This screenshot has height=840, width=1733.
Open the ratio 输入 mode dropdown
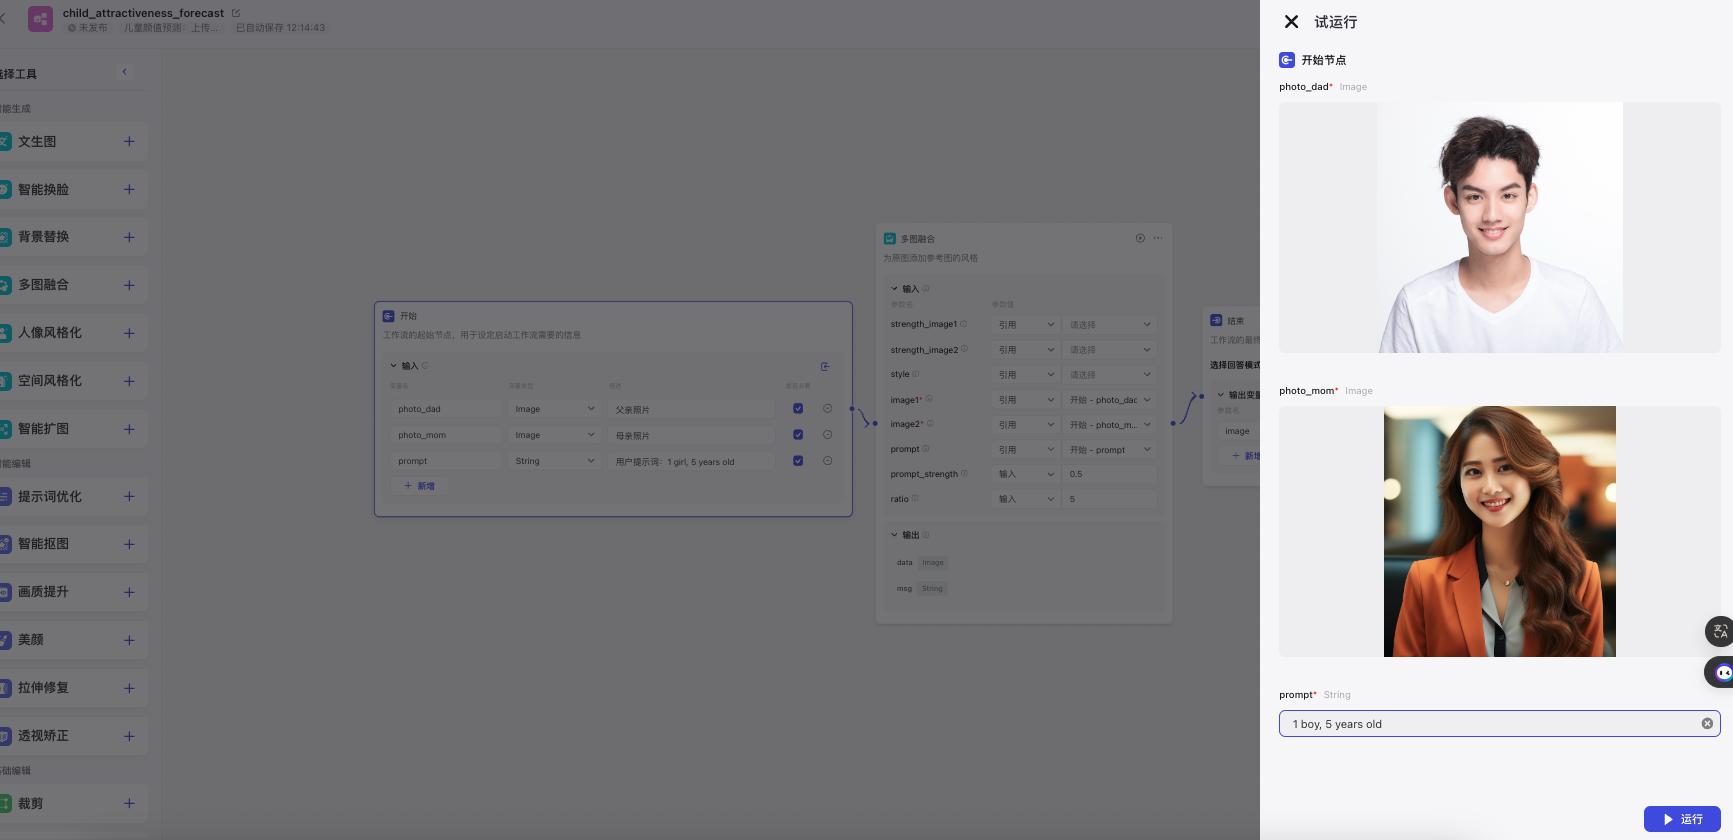[1026, 499]
